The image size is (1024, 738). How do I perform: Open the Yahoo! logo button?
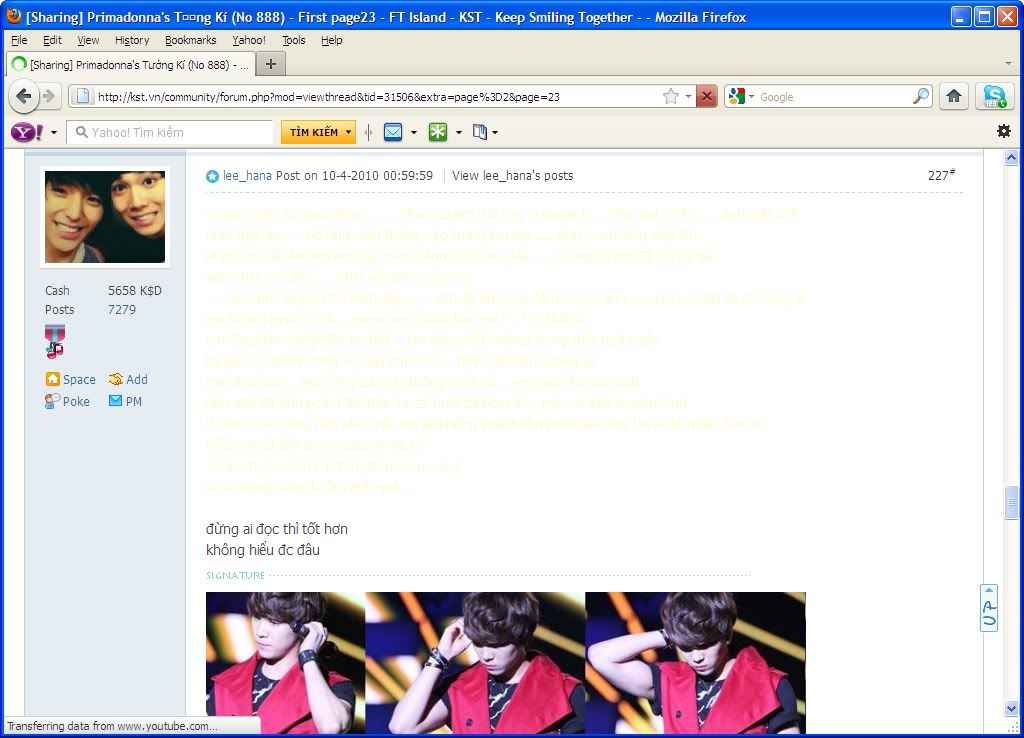point(27,133)
